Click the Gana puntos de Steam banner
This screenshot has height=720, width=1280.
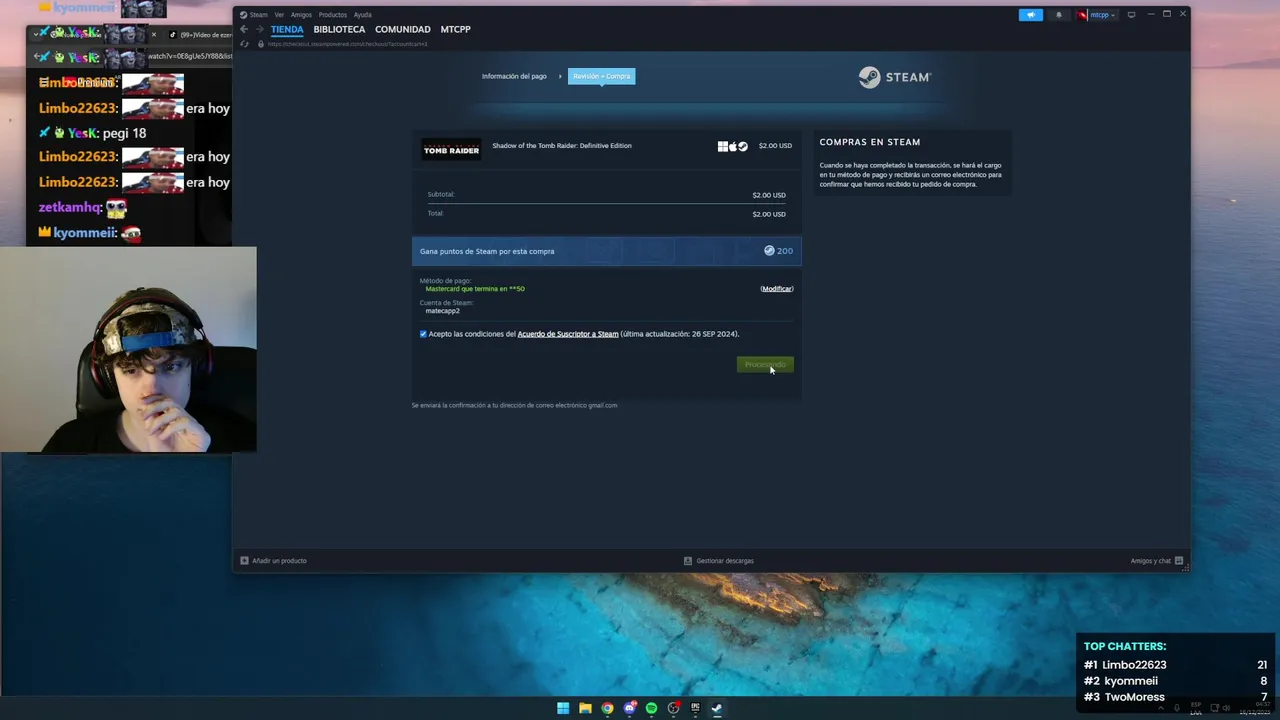coord(606,251)
